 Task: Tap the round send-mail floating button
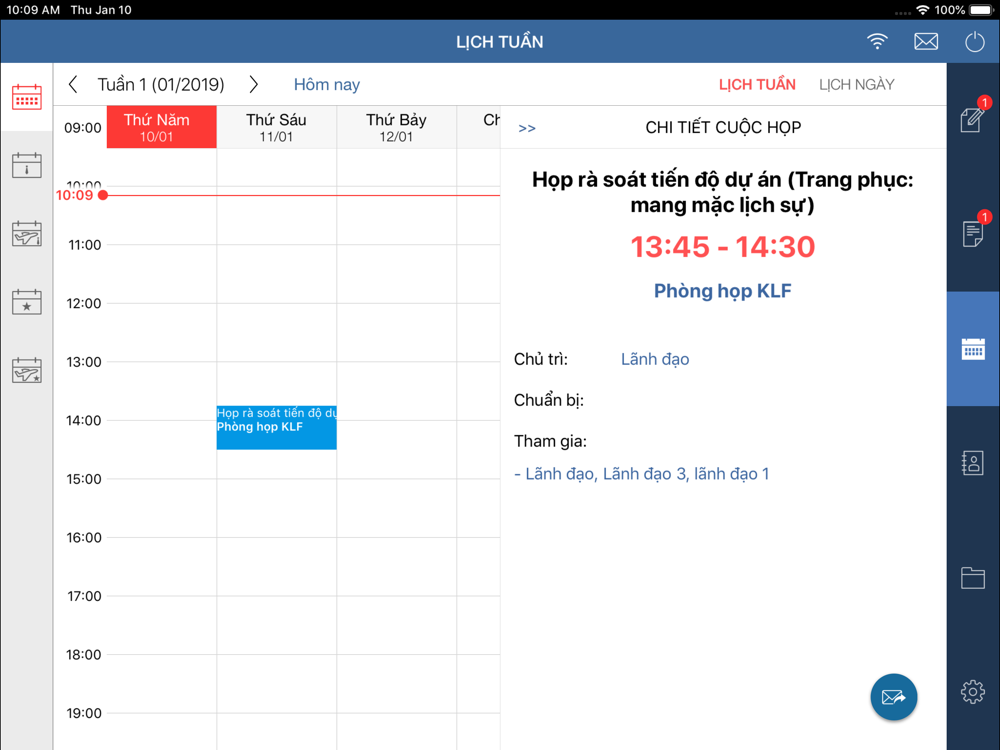893,697
